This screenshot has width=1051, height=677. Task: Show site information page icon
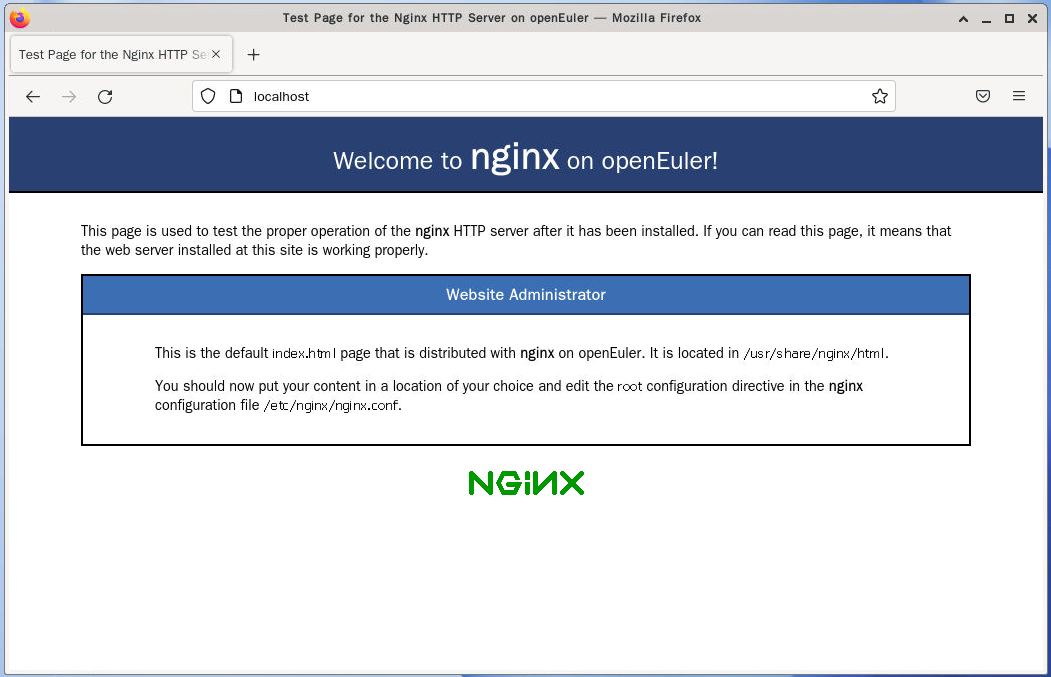[236, 97]
